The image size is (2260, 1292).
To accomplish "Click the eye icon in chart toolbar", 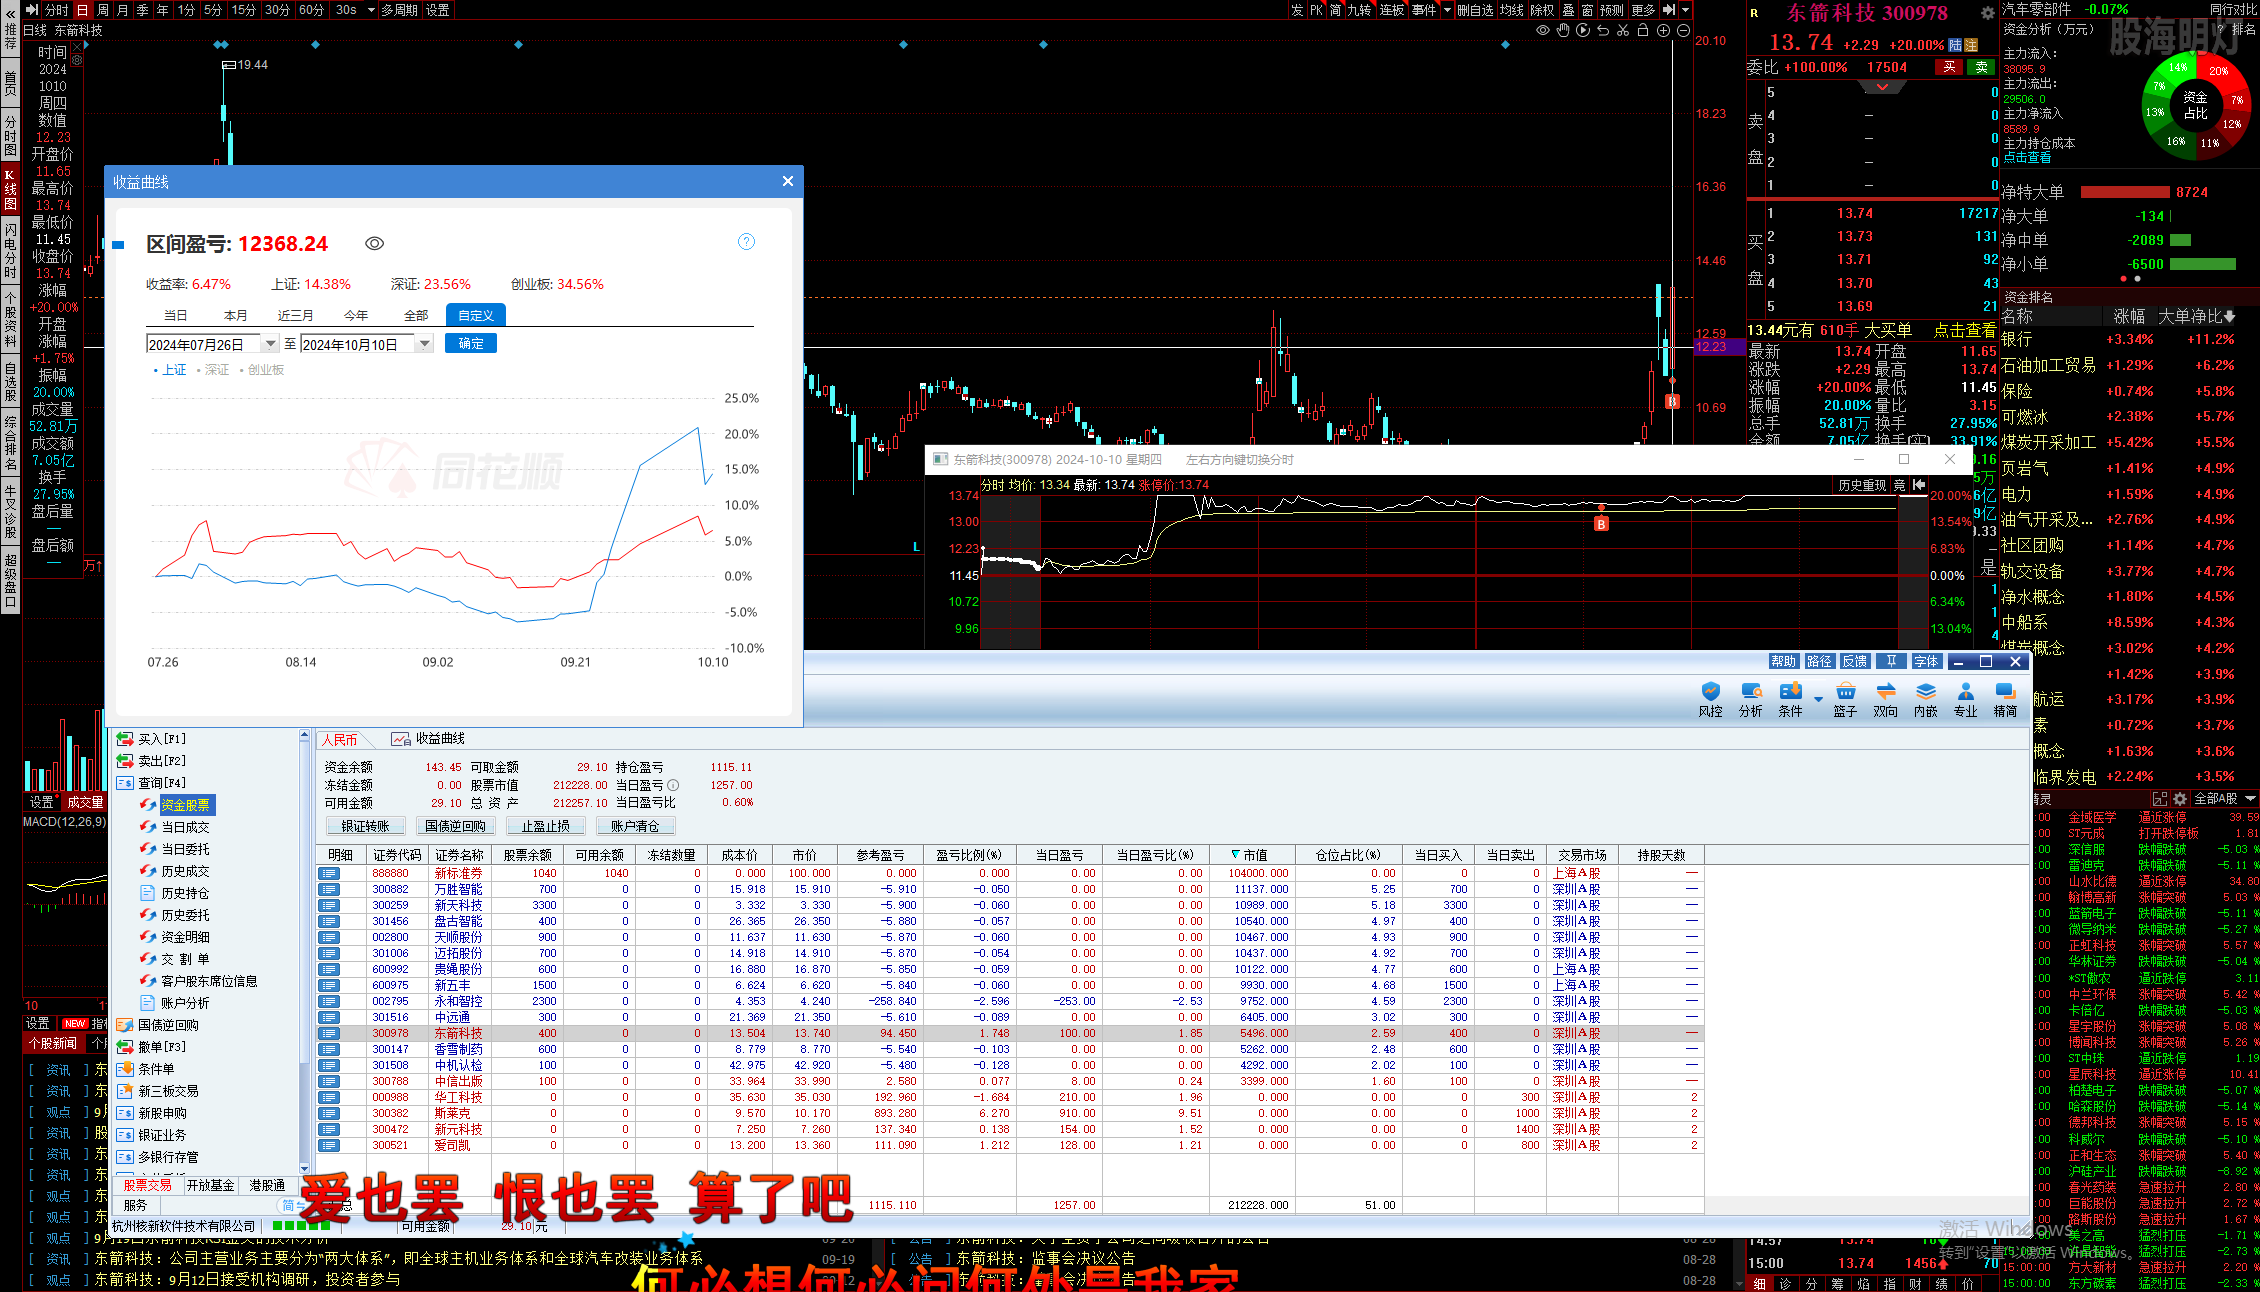I will (x=1543, y=30).
